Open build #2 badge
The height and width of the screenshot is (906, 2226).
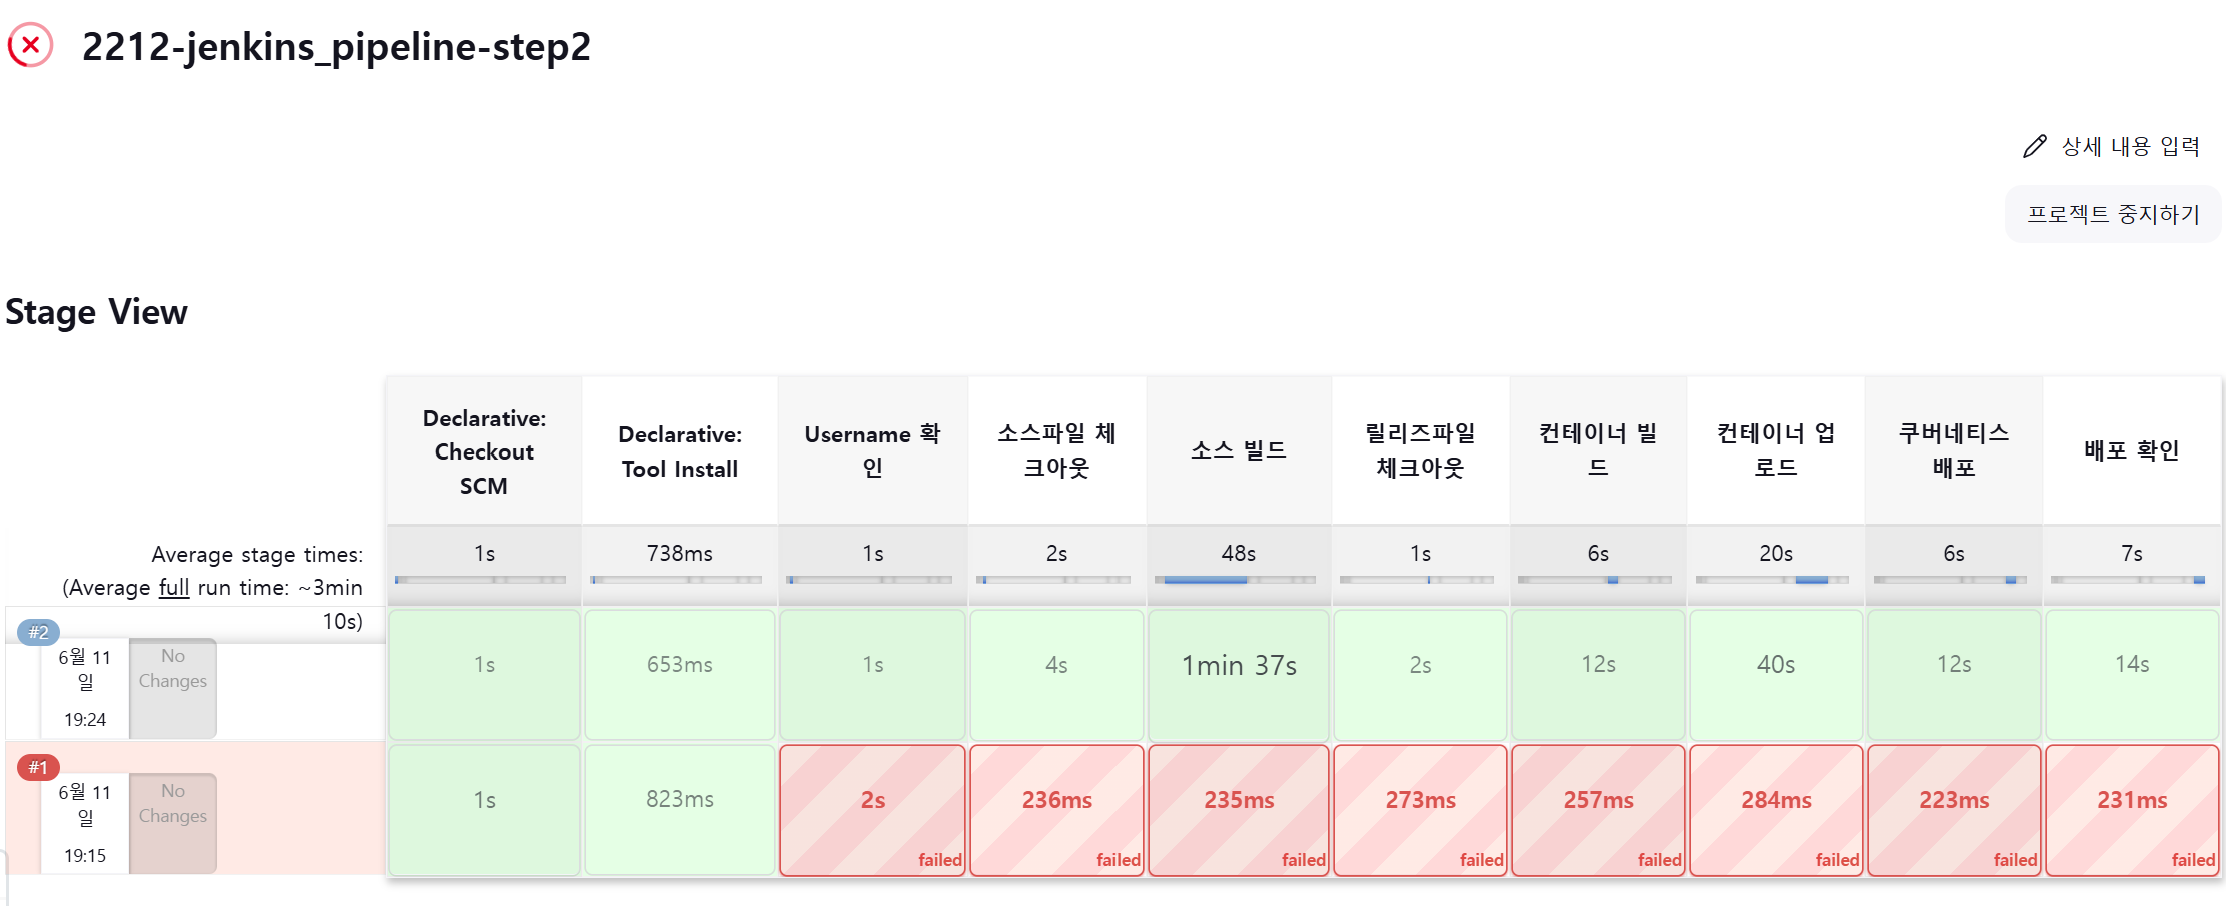point(39,632)
